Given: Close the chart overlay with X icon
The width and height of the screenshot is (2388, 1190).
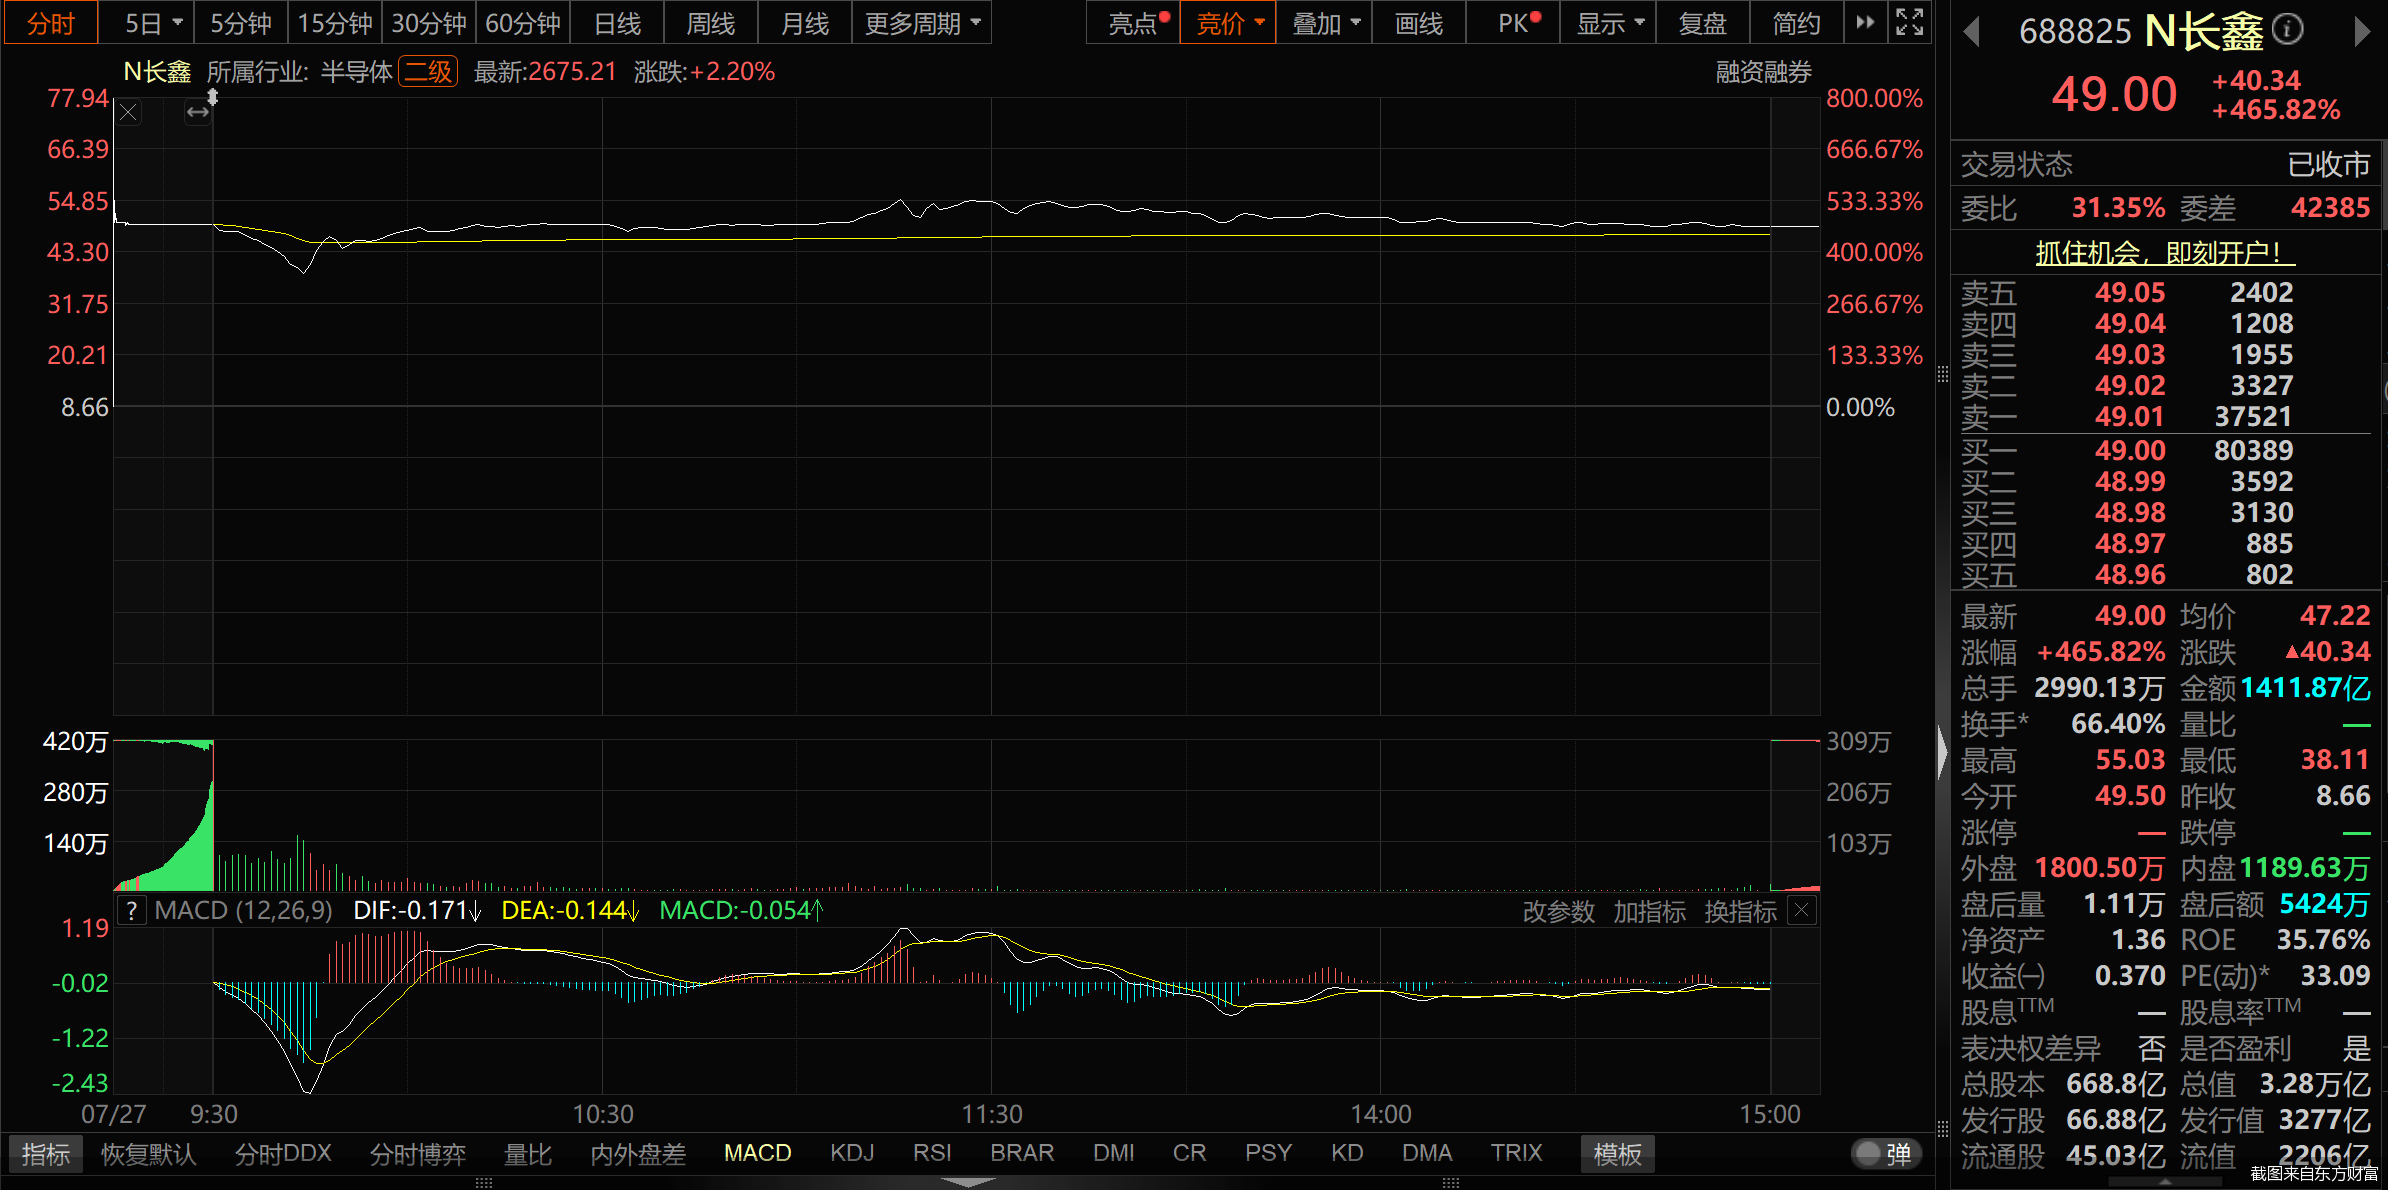Looking at the screenshot, I should tap(128, 113).
